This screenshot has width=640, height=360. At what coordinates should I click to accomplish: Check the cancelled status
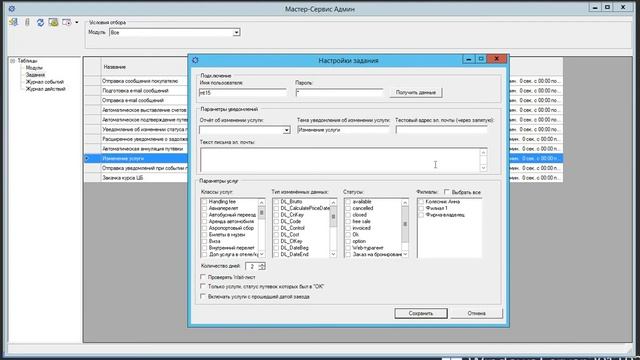348,208
